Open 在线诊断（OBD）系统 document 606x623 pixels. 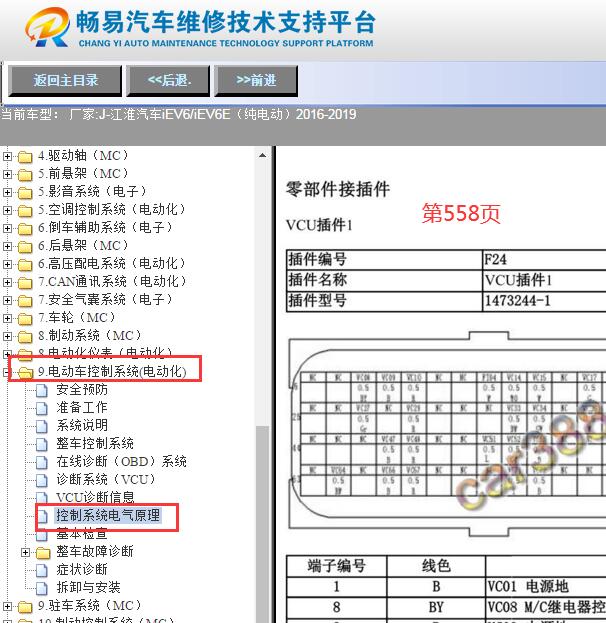click(x=121, y=461)
